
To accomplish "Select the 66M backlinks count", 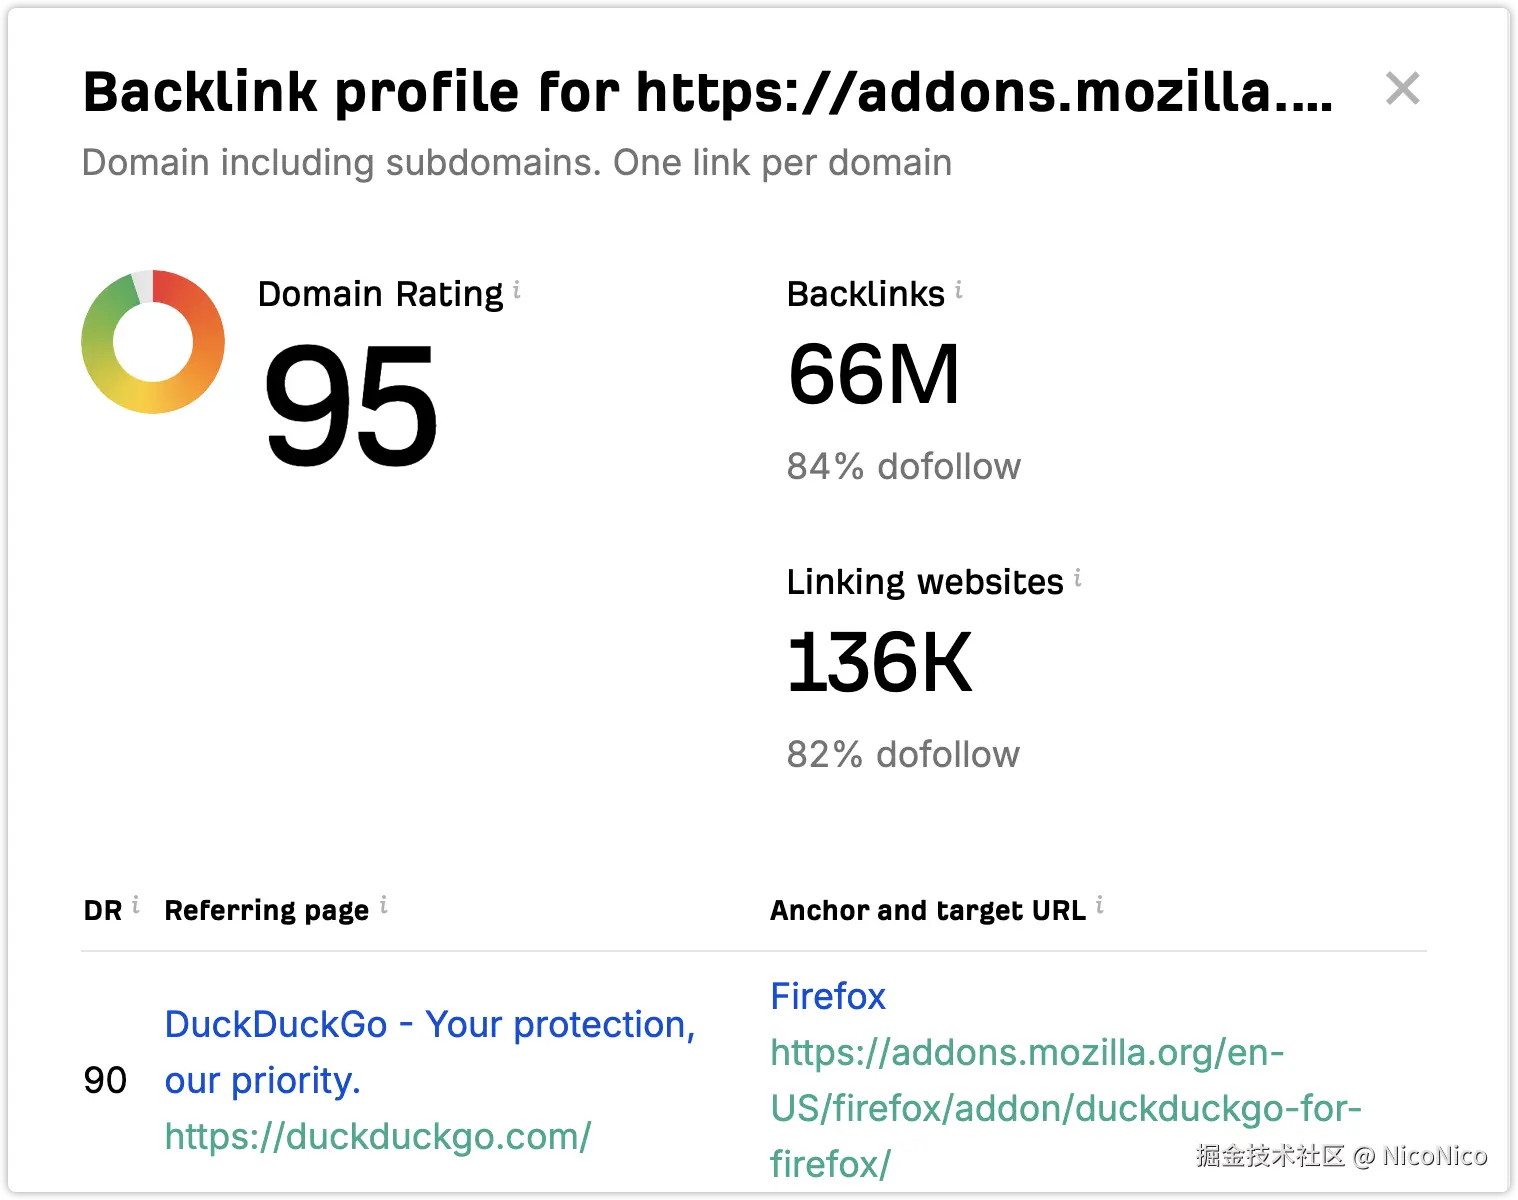I will pyautogui.click(x=873, y=375).
